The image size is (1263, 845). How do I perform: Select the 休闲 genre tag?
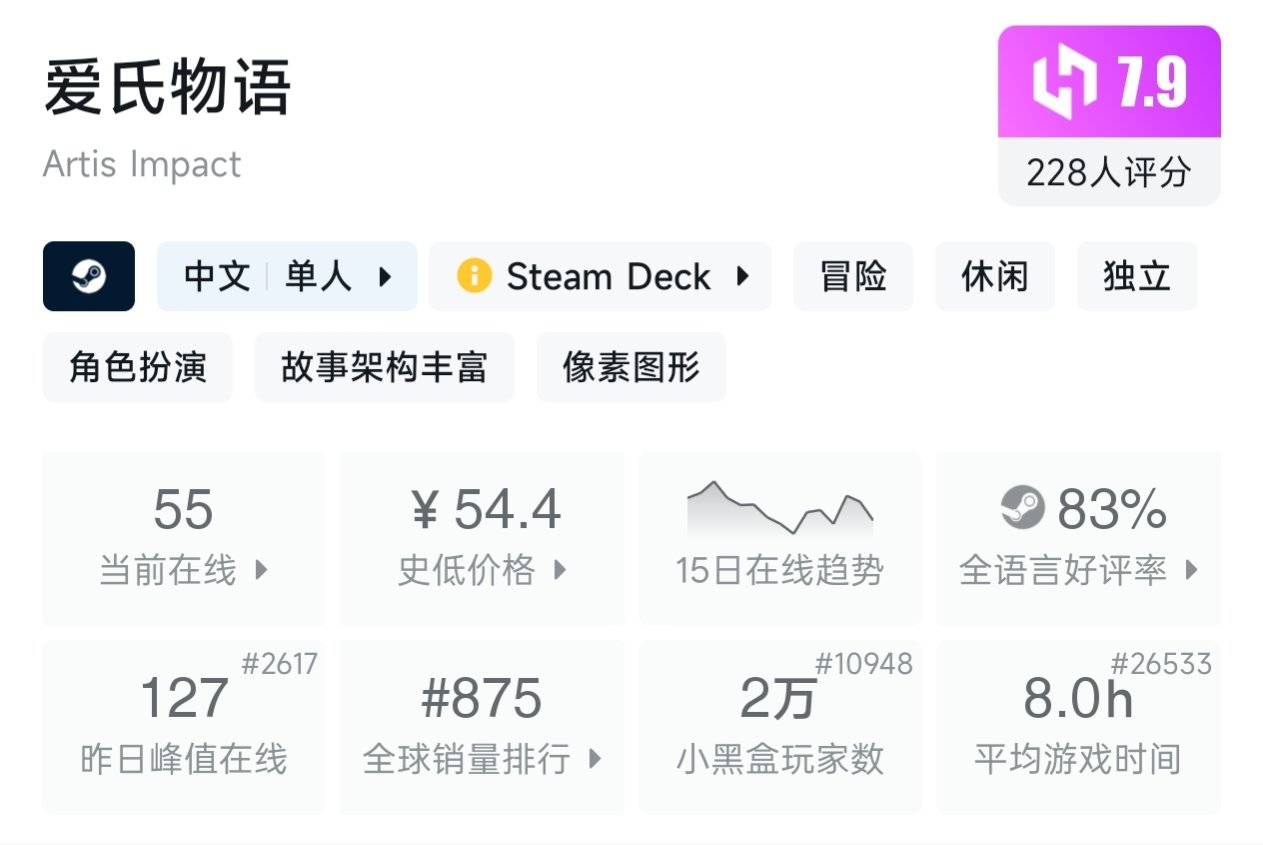(994, 277)
